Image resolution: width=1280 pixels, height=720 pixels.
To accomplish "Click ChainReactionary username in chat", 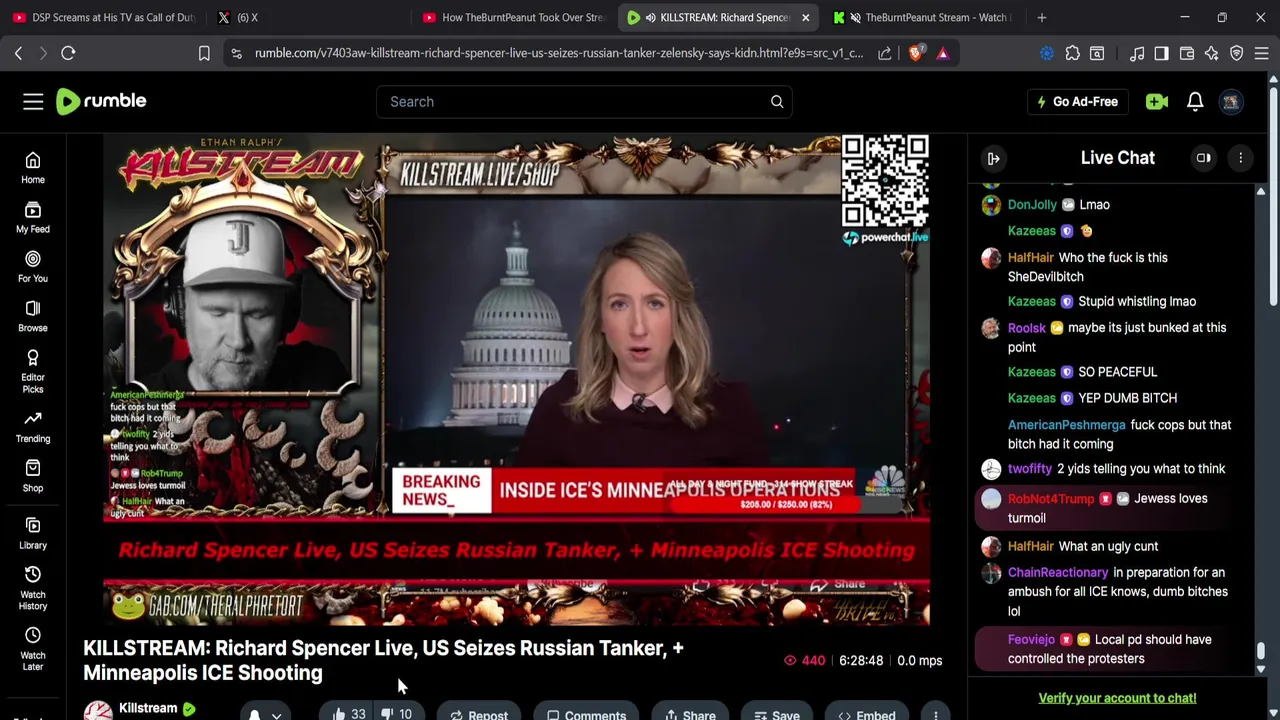I will (x=1058, y=572).
